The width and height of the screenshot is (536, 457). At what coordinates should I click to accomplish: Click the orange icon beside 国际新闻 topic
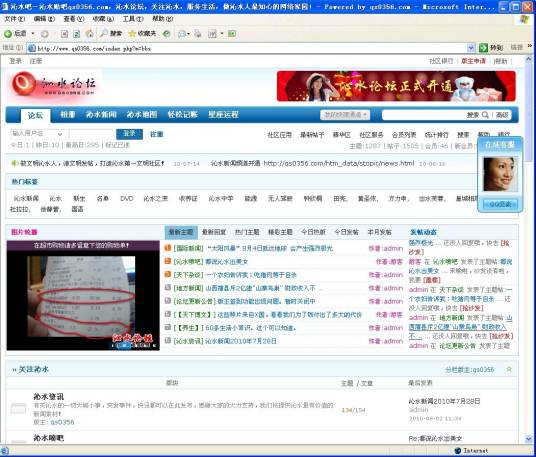(168, 248)
